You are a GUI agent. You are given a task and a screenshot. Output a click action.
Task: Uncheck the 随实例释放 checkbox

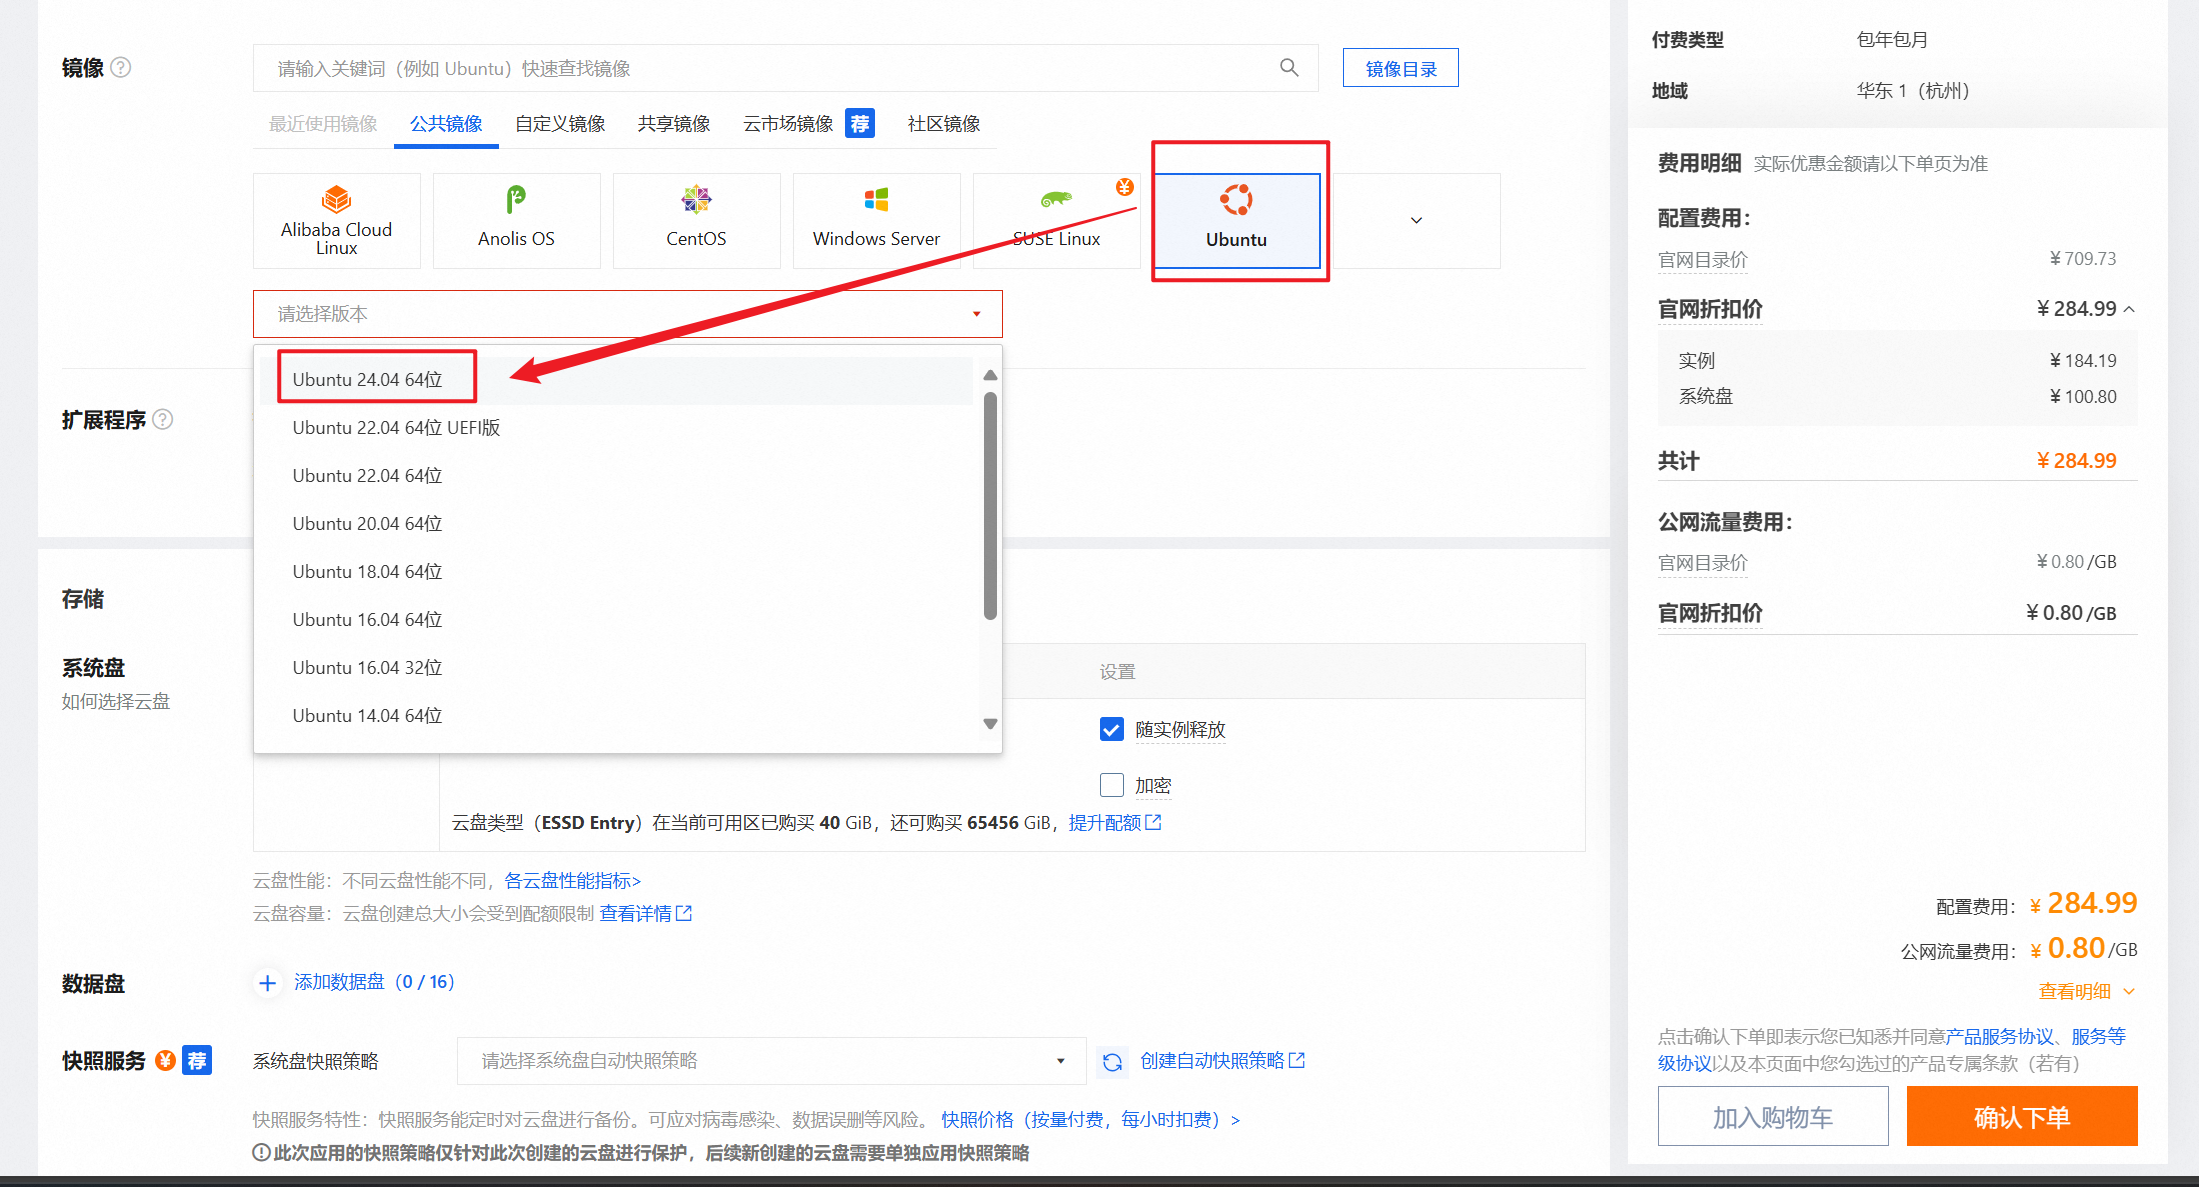pos(1112,729)
